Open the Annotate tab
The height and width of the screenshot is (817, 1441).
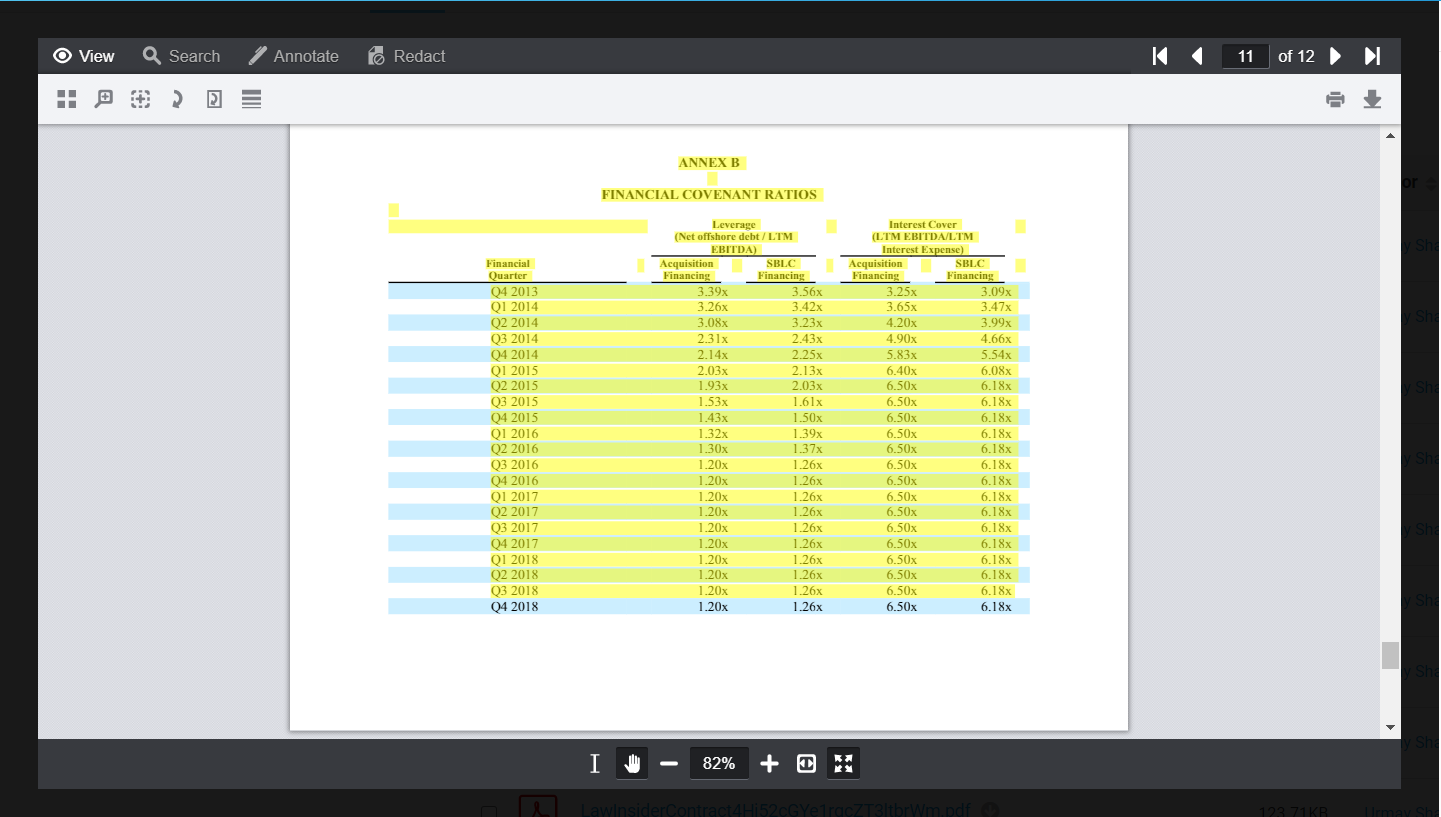(x=294, y=56)
